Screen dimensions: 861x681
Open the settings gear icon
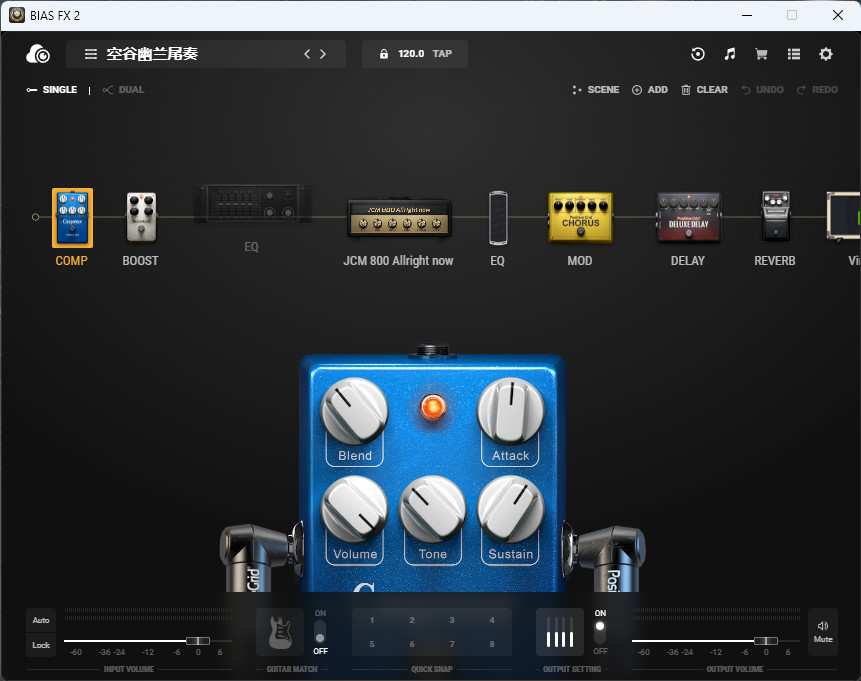pyautogui.click(x=826, y=54)
